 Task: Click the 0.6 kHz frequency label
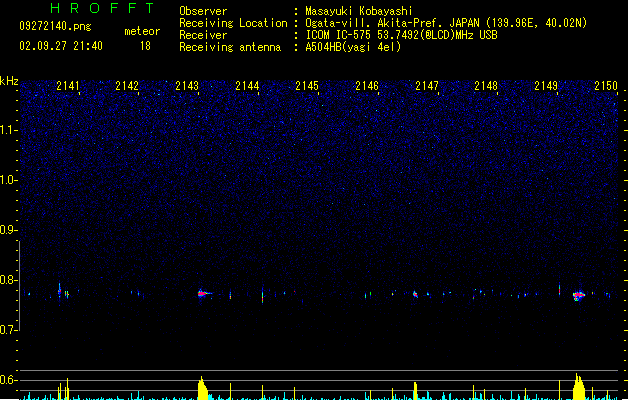click(x=9, y=380)
